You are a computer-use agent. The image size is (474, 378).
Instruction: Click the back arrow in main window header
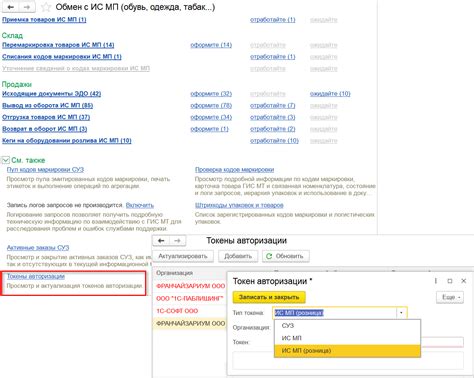tap(11, 7)
